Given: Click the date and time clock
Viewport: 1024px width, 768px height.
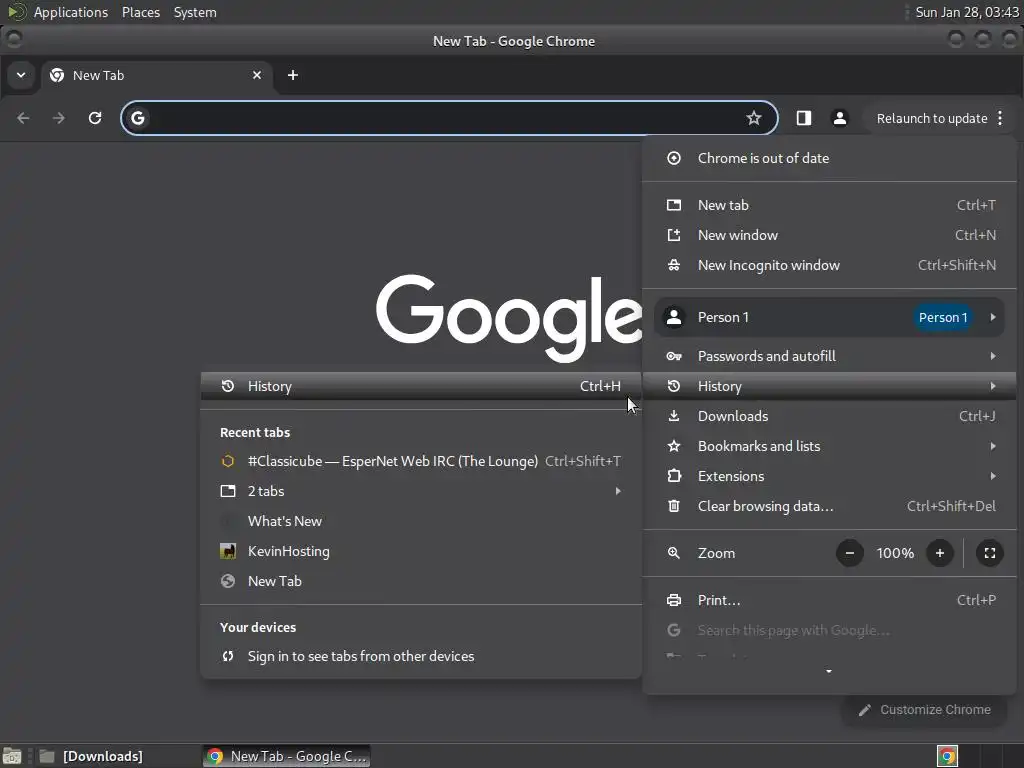Looking at the screenshot, I should (x=967, y=12).
